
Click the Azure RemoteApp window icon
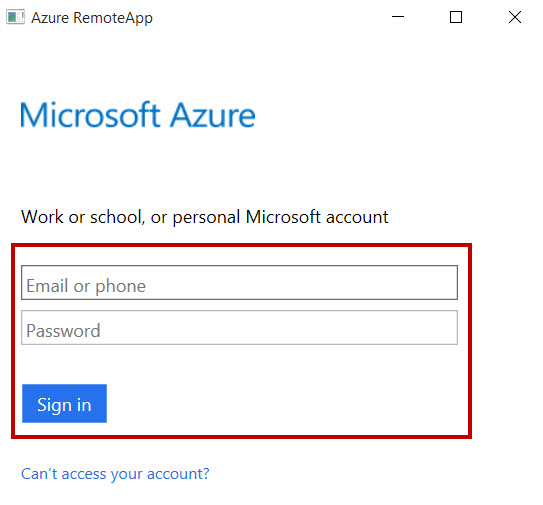16,17
